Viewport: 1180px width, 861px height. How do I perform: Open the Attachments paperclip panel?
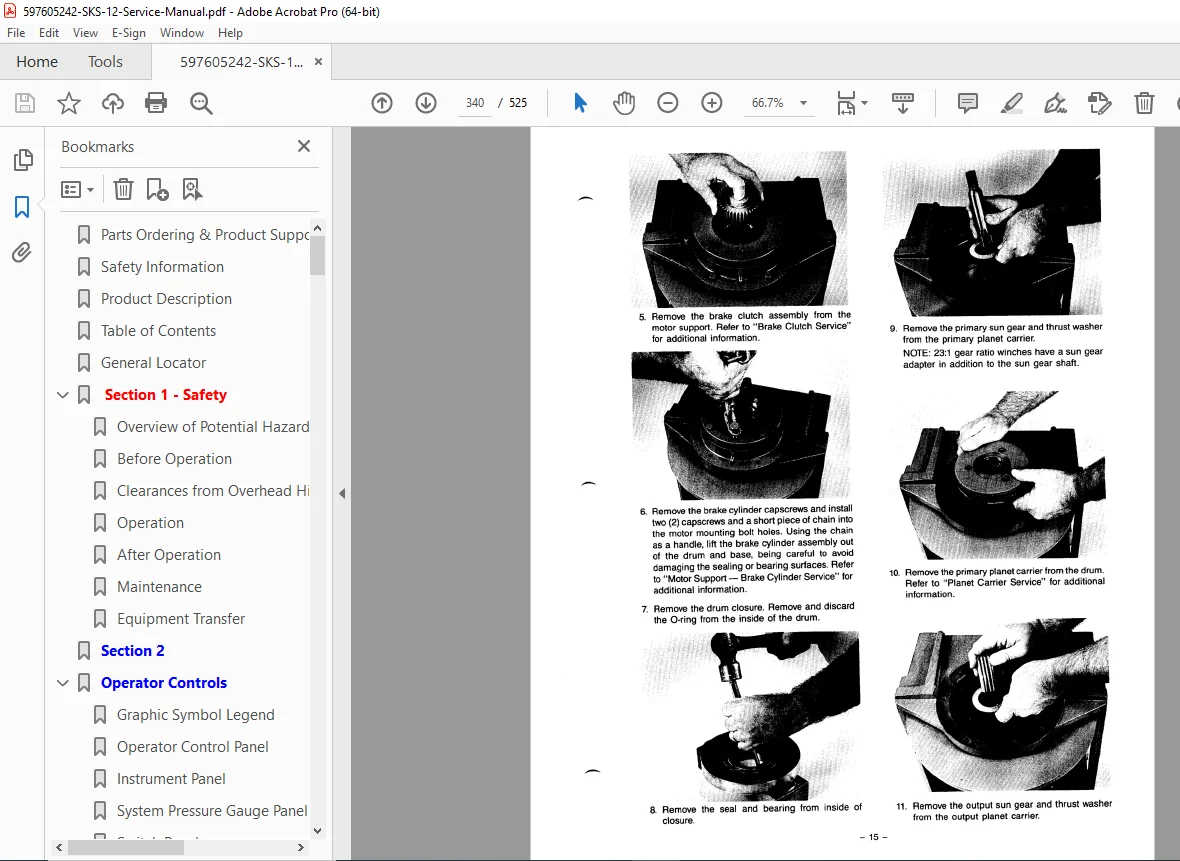click(x=22, y=252)
